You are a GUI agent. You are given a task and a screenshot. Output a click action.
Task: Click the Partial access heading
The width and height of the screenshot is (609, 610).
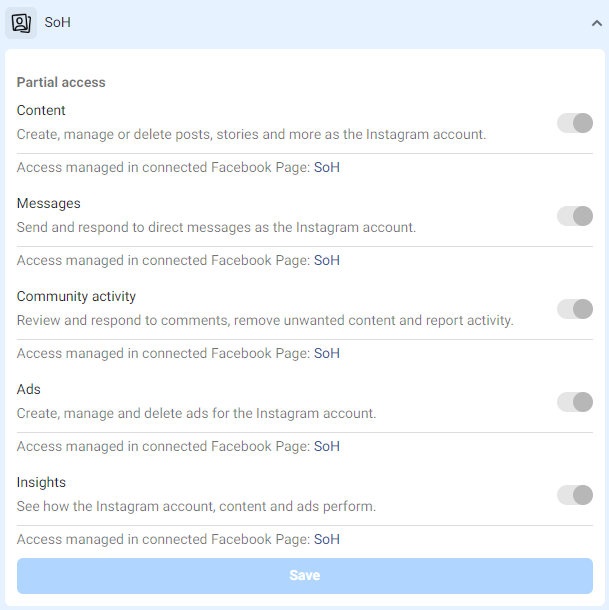[x=61, y=82]
